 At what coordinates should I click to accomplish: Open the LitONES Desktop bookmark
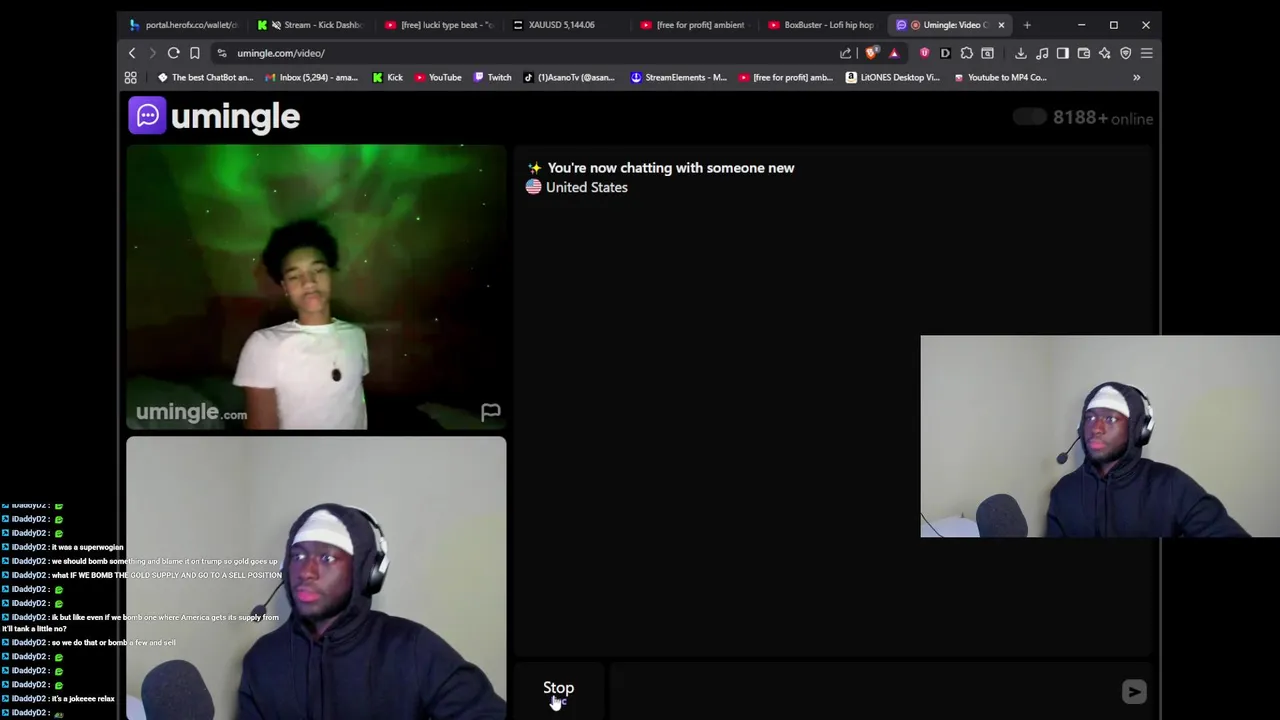click(x=892, y=77)
